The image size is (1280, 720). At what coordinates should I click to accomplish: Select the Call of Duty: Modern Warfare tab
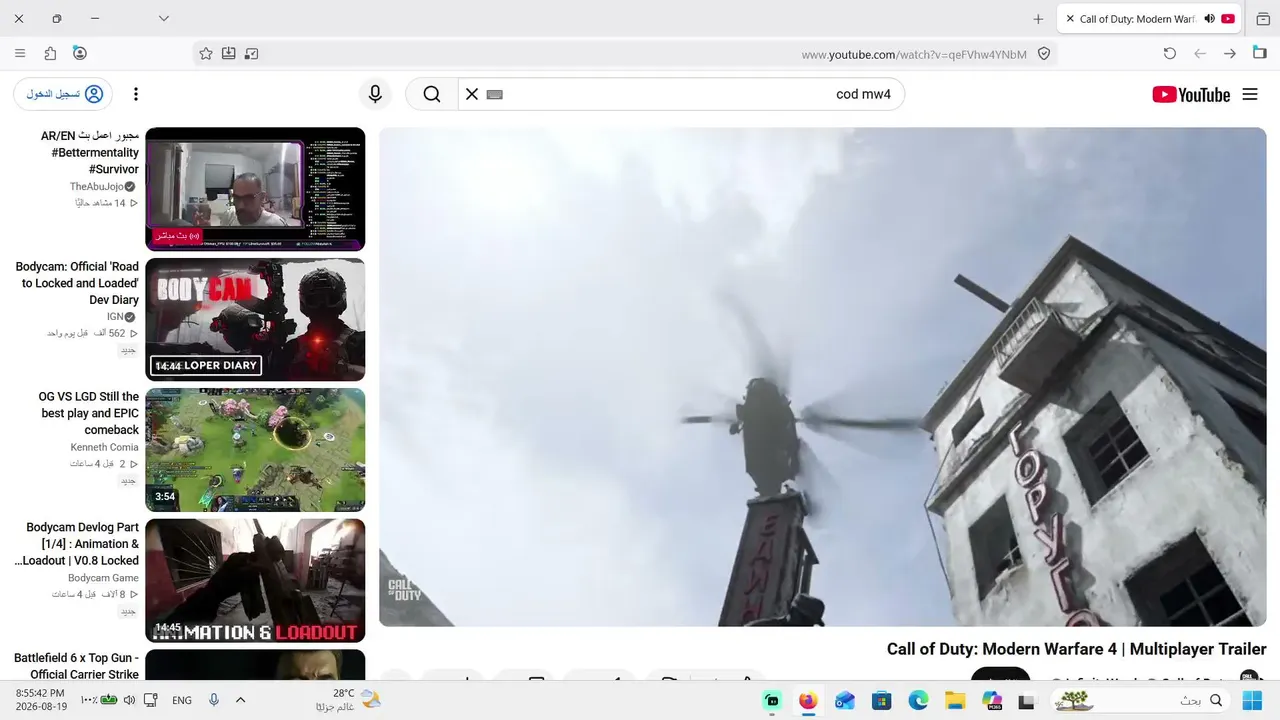[x=1149, y=19]
